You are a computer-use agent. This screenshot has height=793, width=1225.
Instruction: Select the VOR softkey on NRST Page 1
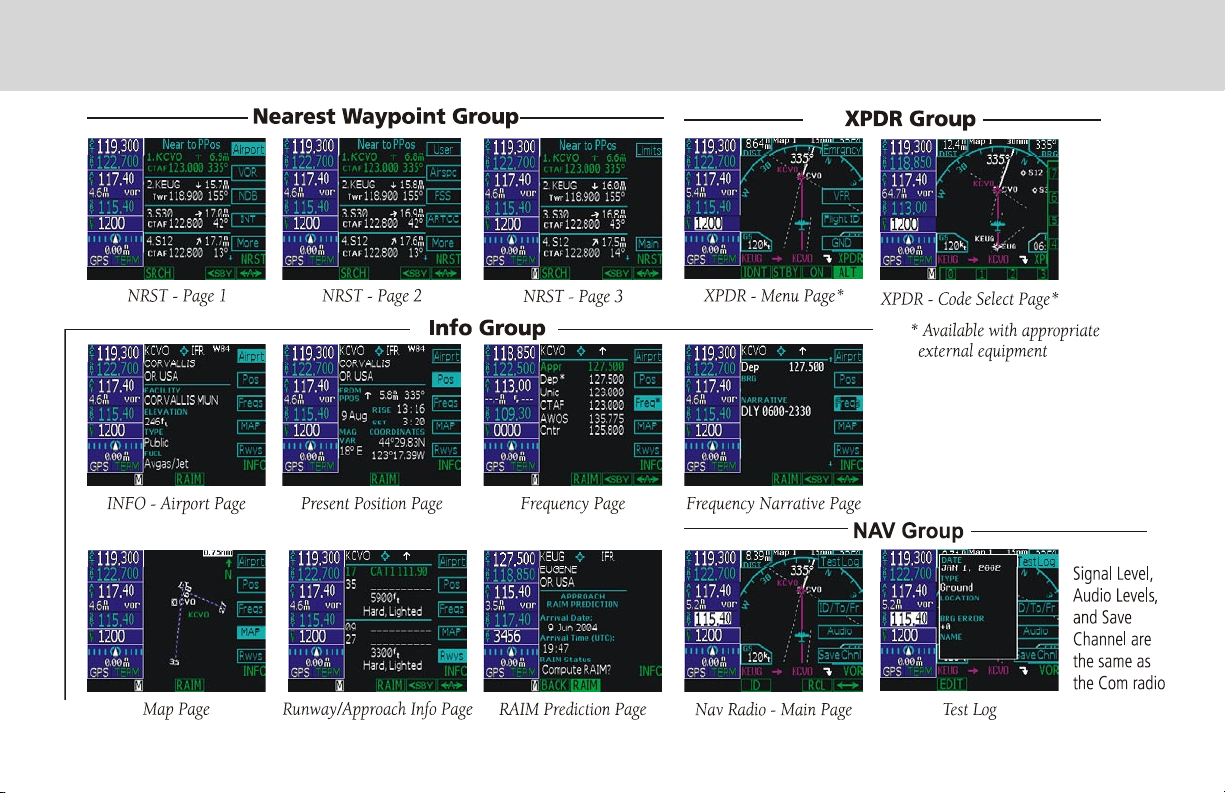[x=247, y=172]
